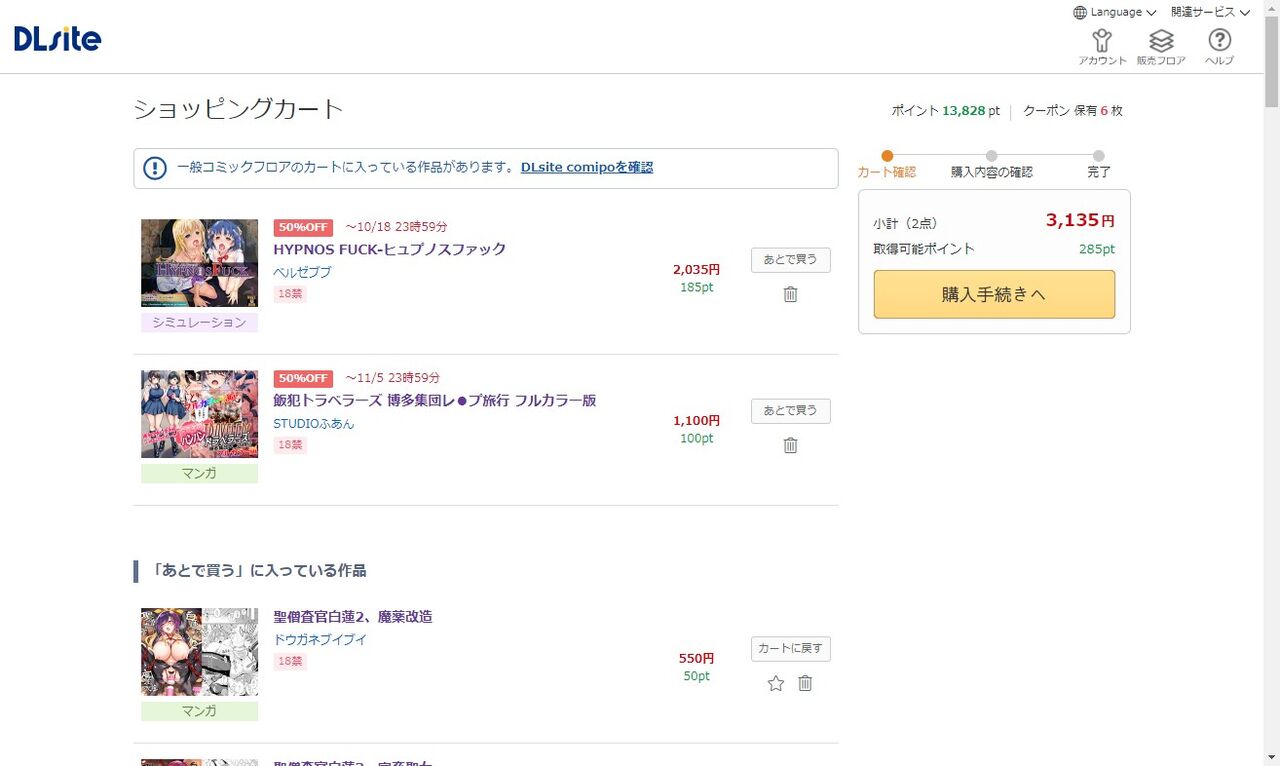The height and width of the screenshot is (766, 1280).
Task: Open the sales floor layers icon
Action: tap(1161, 46)
